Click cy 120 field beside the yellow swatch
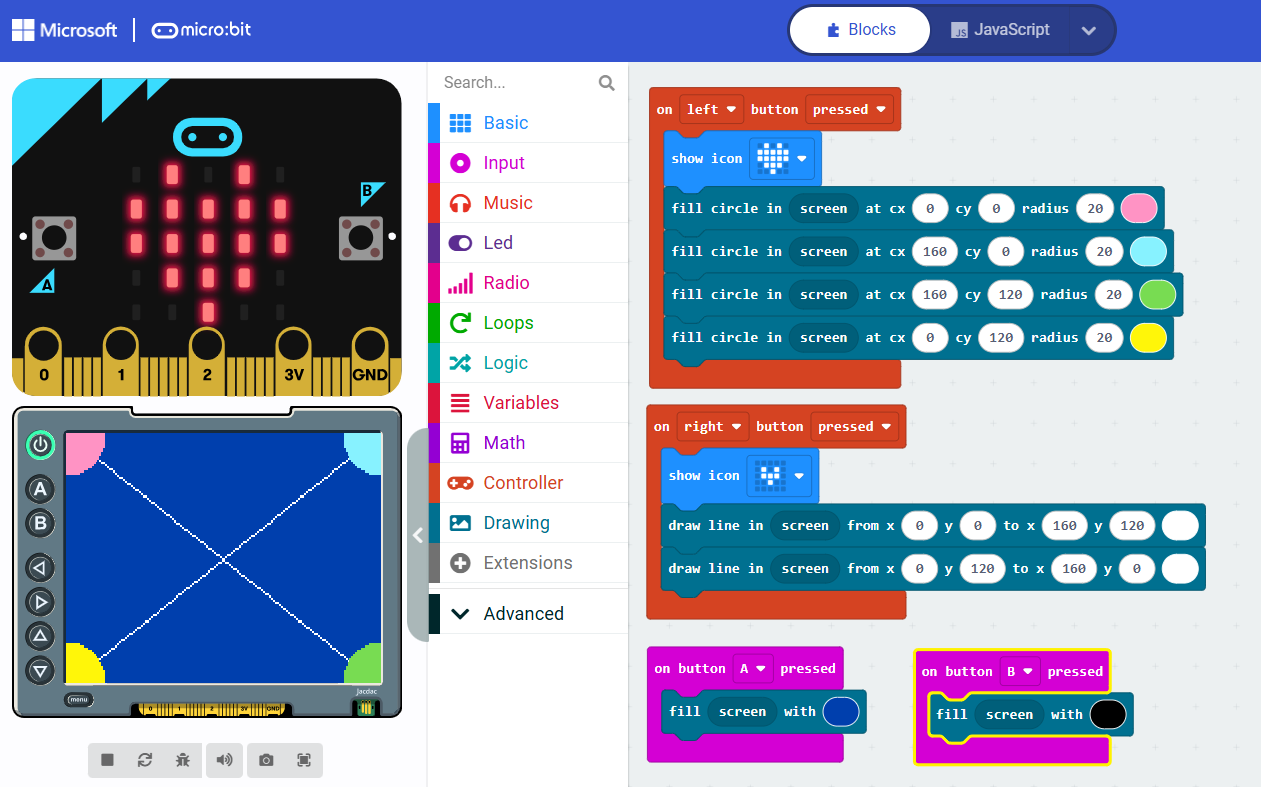The image size is (1261, 787). [1002, 337]
